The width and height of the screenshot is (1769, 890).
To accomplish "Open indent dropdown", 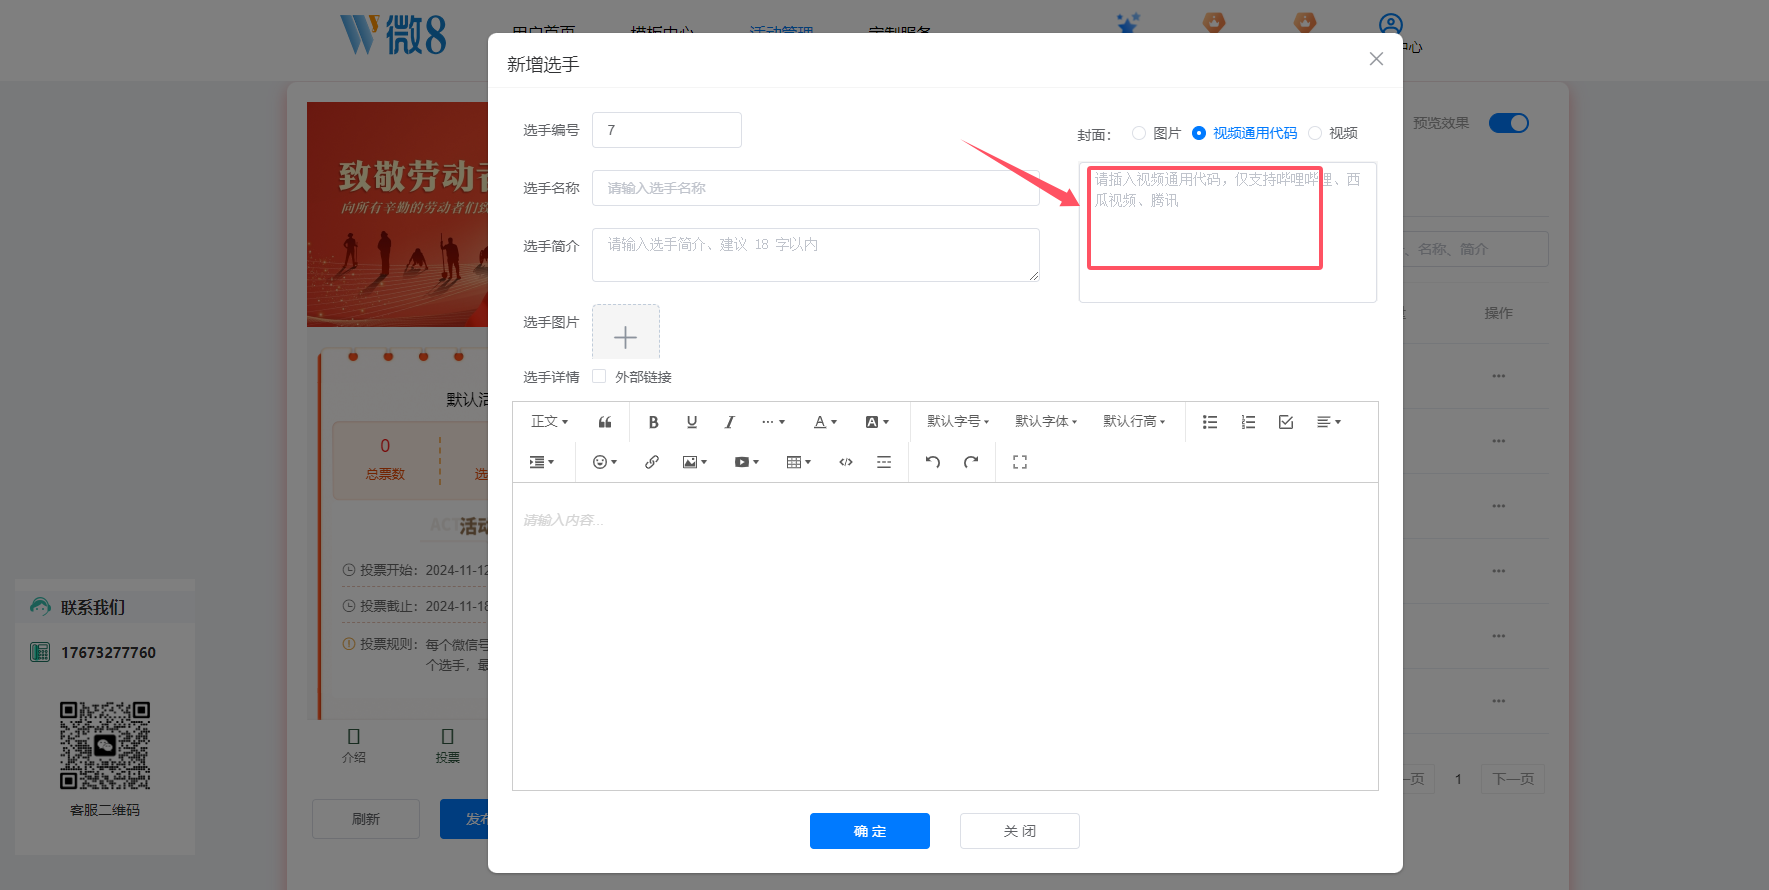I will [x=541, y=462].
